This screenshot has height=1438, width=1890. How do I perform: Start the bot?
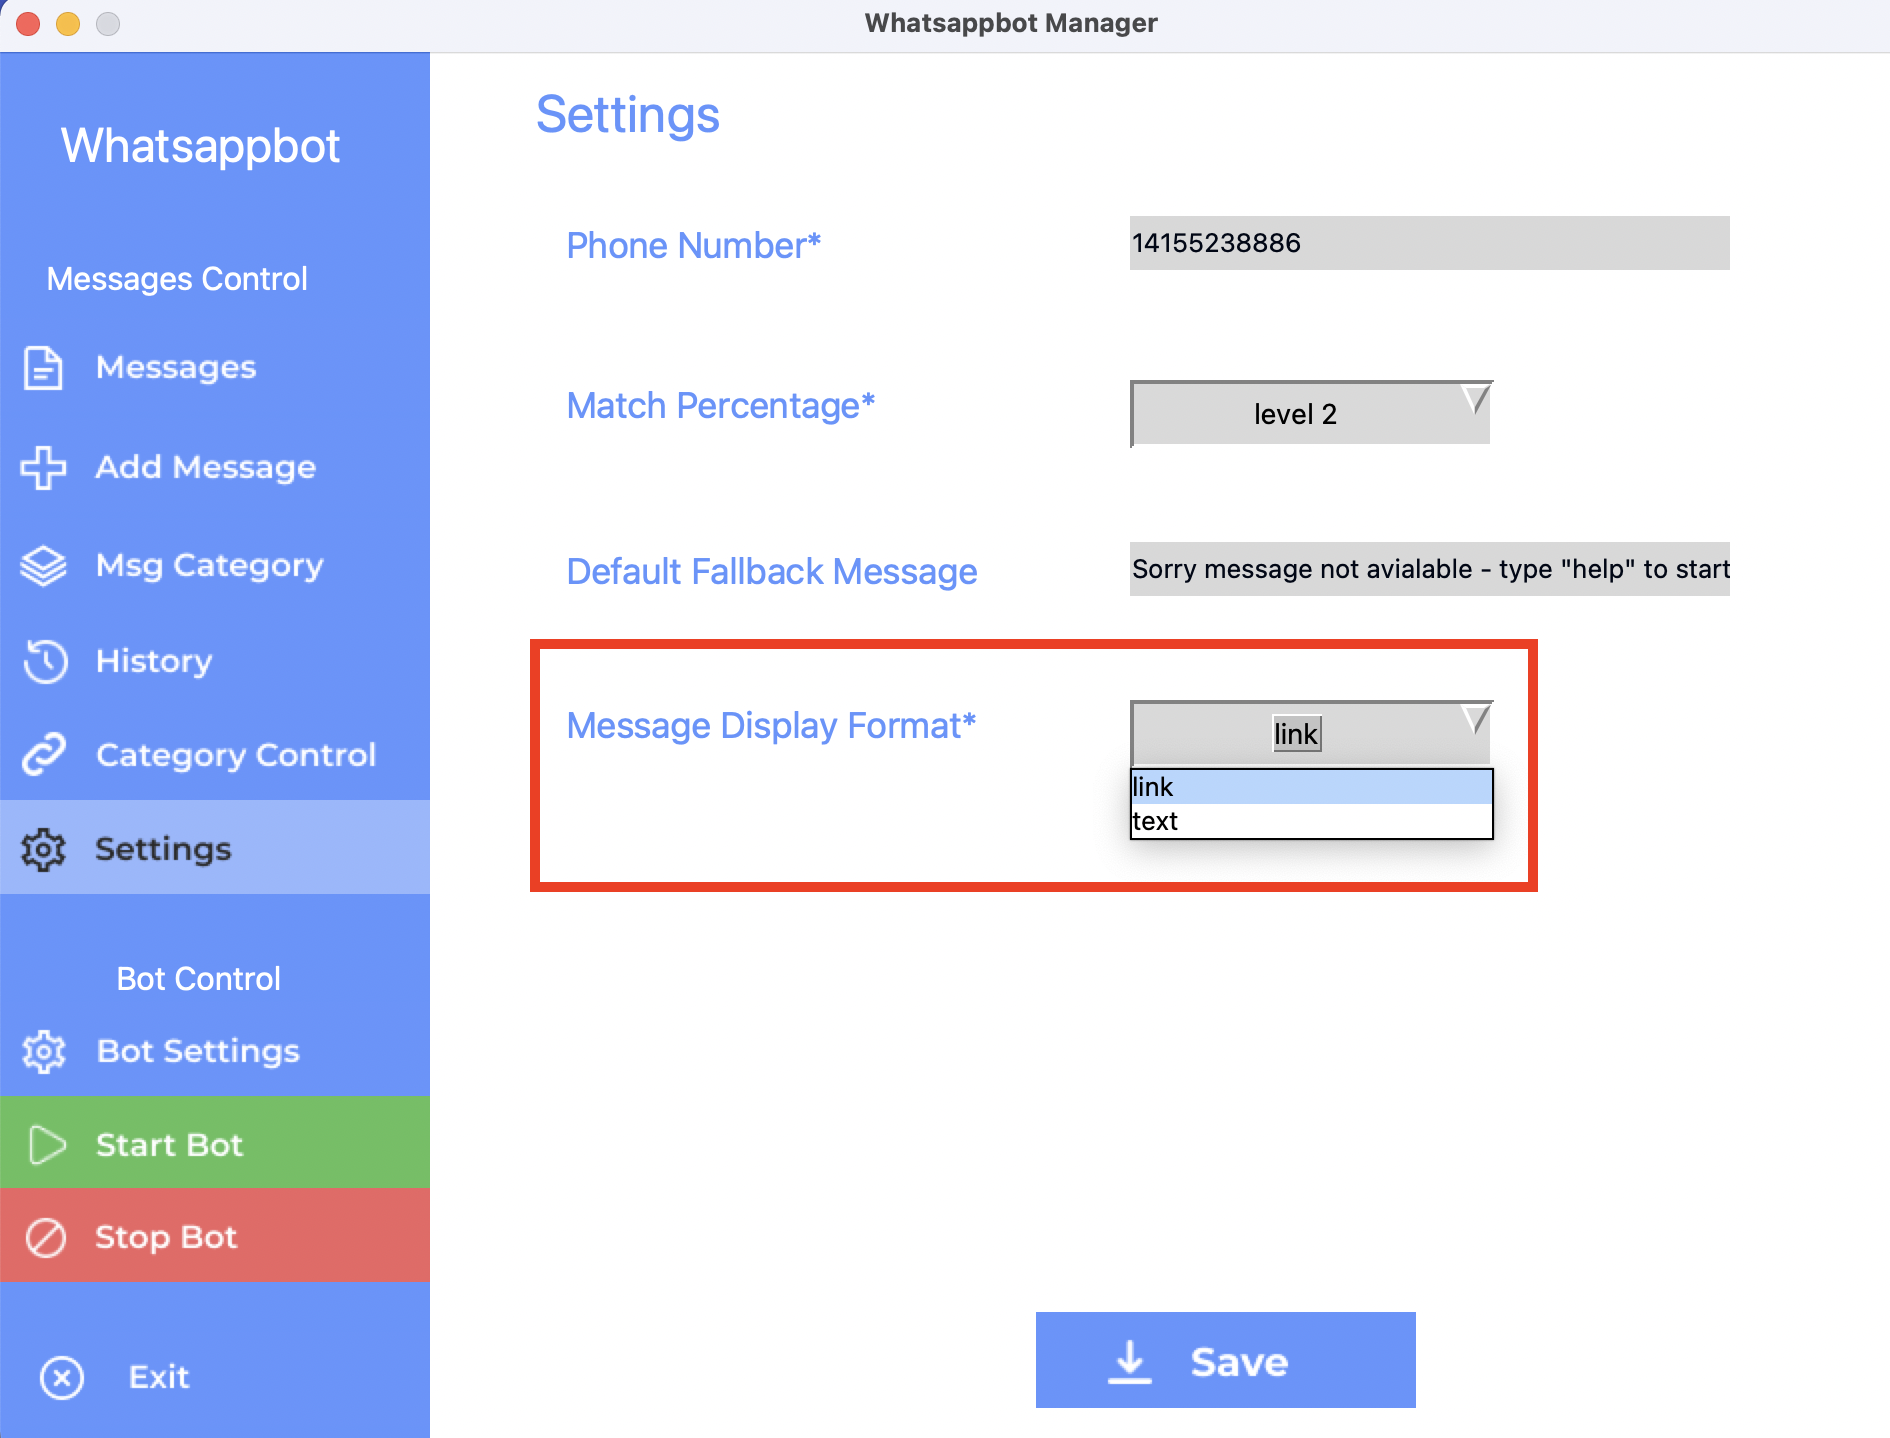(x=215, y=1142)
